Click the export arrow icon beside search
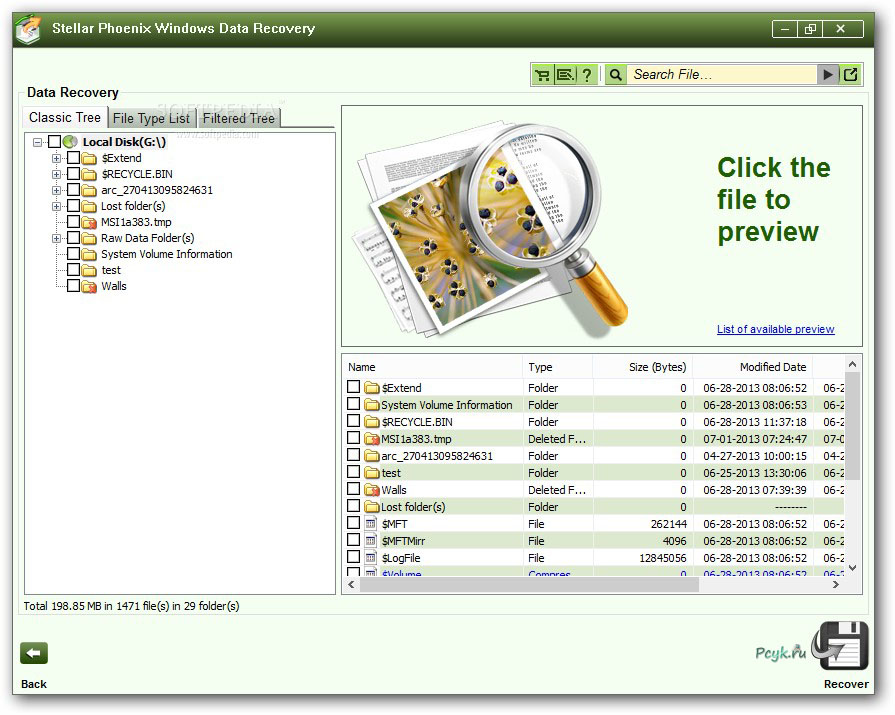The height and width of the screenshot is (715, 895). 851,75
